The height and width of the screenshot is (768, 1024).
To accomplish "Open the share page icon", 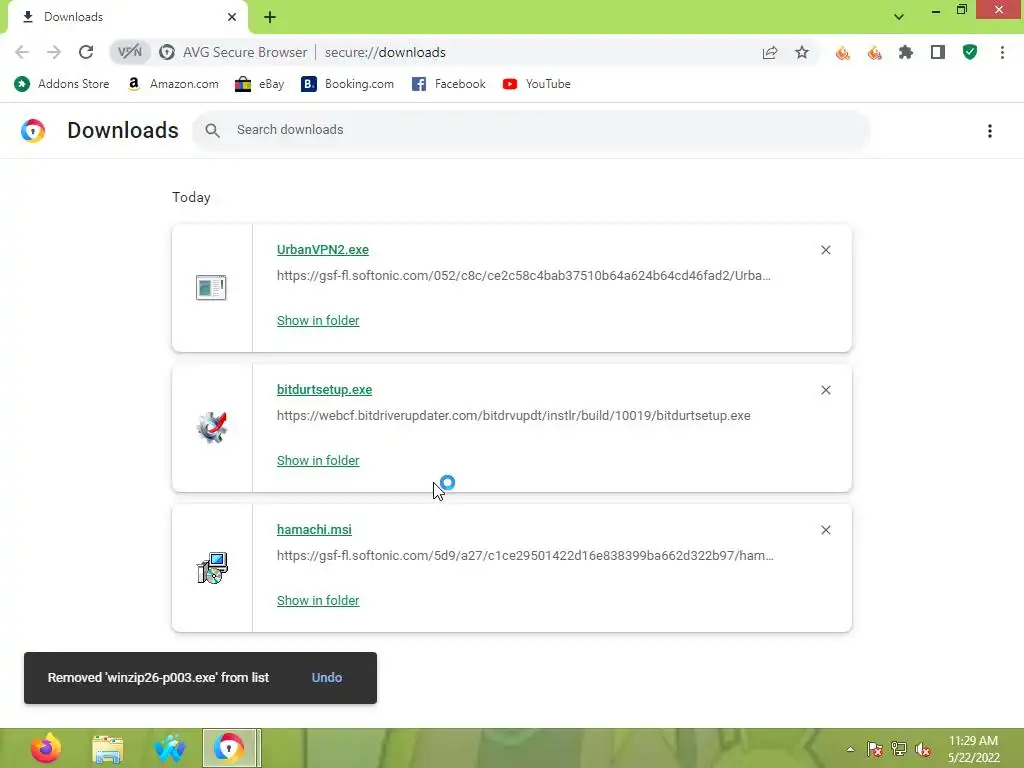I will click(x=770, y=52).
